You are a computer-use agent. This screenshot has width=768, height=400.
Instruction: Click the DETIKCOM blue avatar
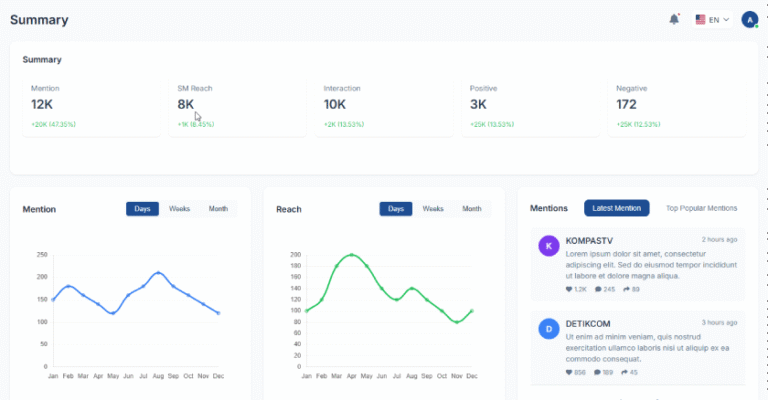pos(547,328)
